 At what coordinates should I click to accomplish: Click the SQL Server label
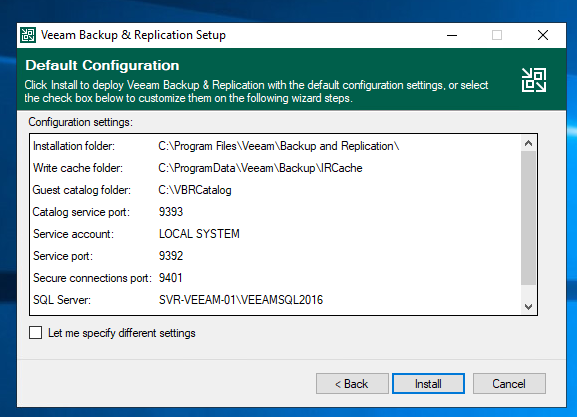pos(61,300)
